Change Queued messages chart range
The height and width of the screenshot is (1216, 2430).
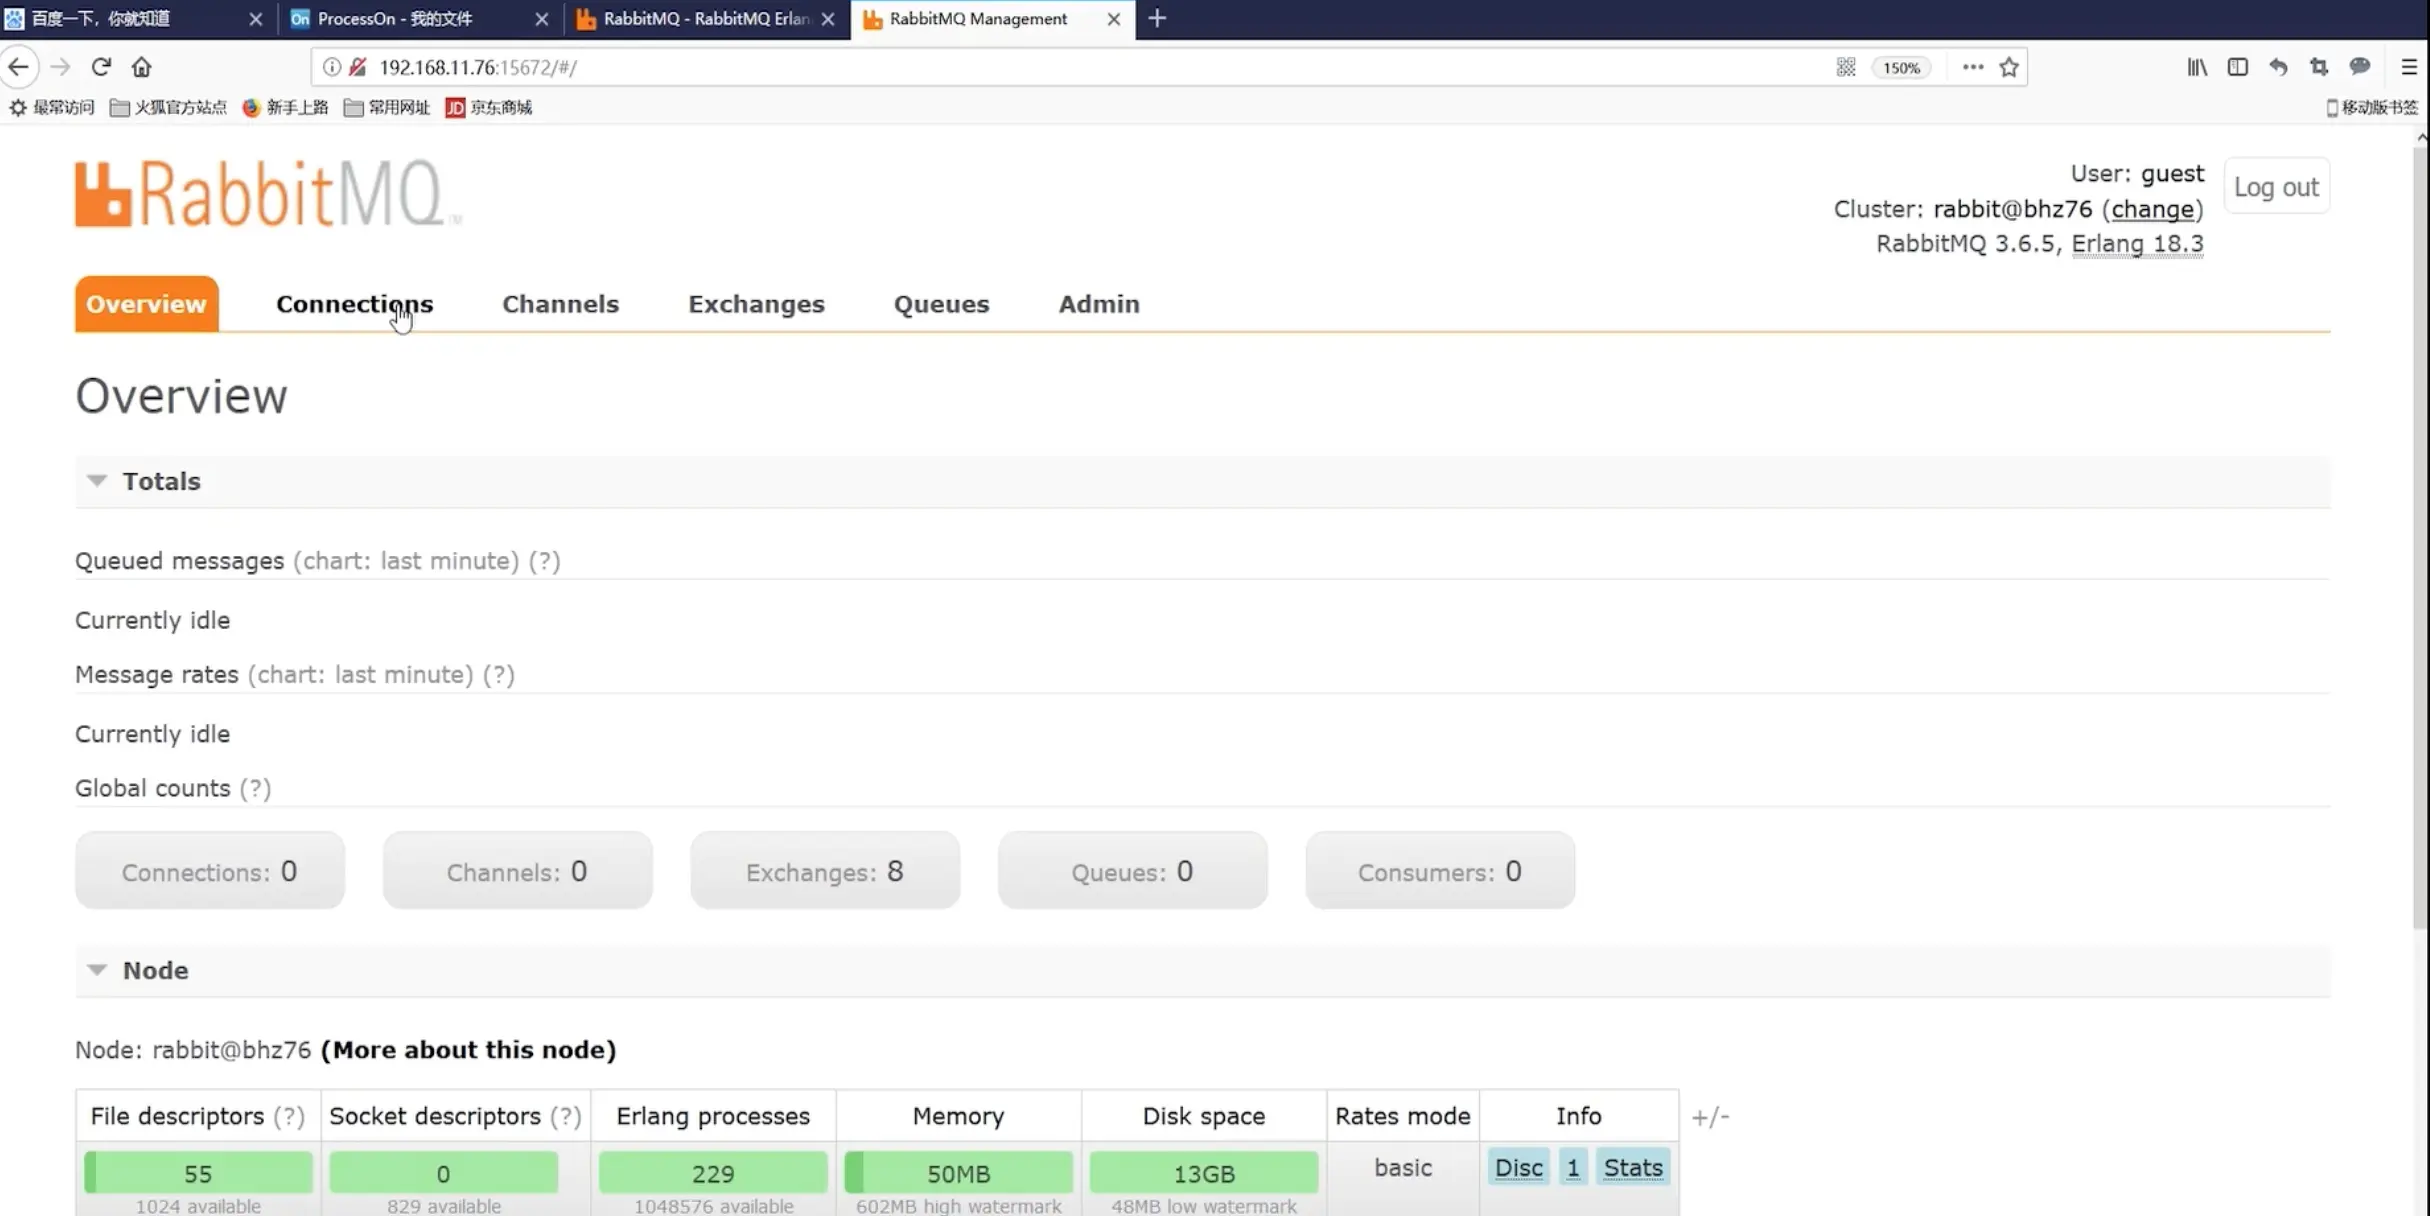406,561
